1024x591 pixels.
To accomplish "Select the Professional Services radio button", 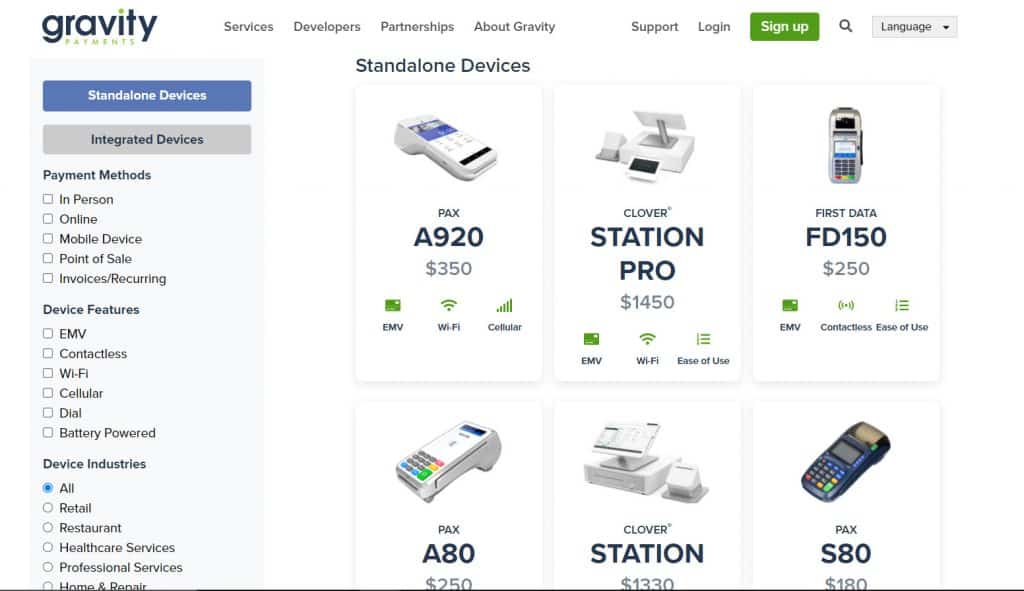I will tap(48, 567).
